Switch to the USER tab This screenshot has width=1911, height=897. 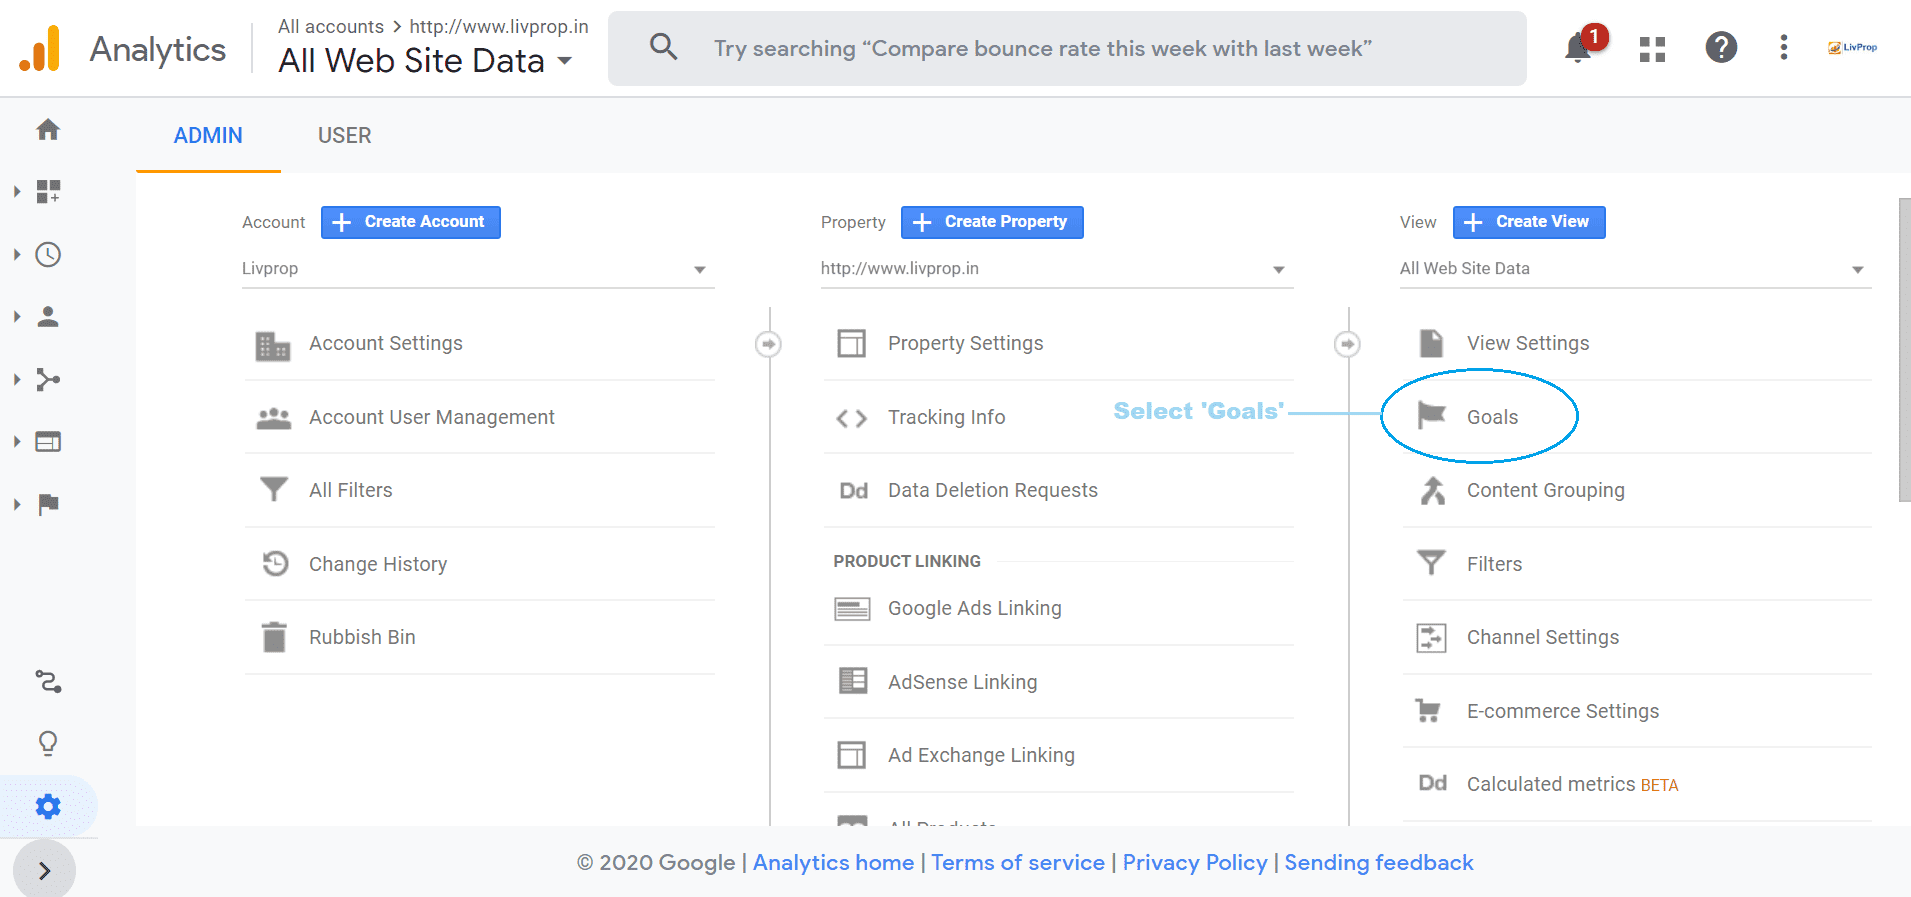click(x=344, y=136)
